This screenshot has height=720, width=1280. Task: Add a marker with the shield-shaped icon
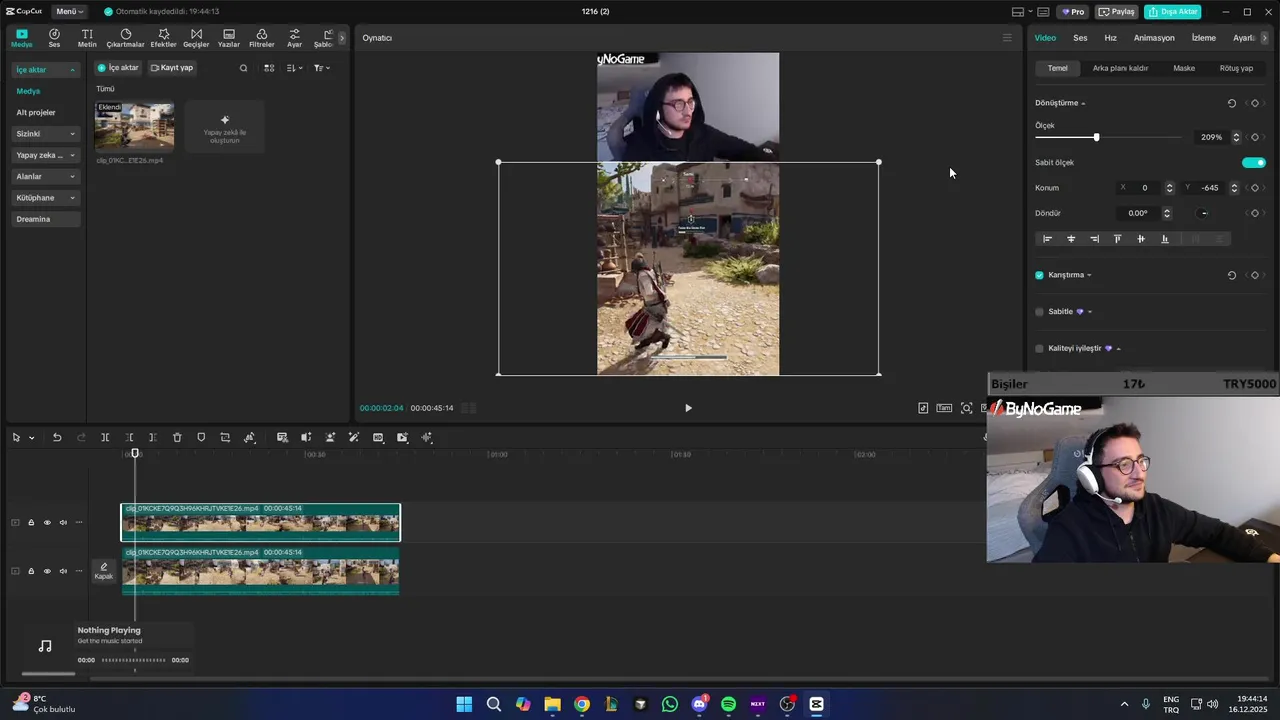[201, 437]
